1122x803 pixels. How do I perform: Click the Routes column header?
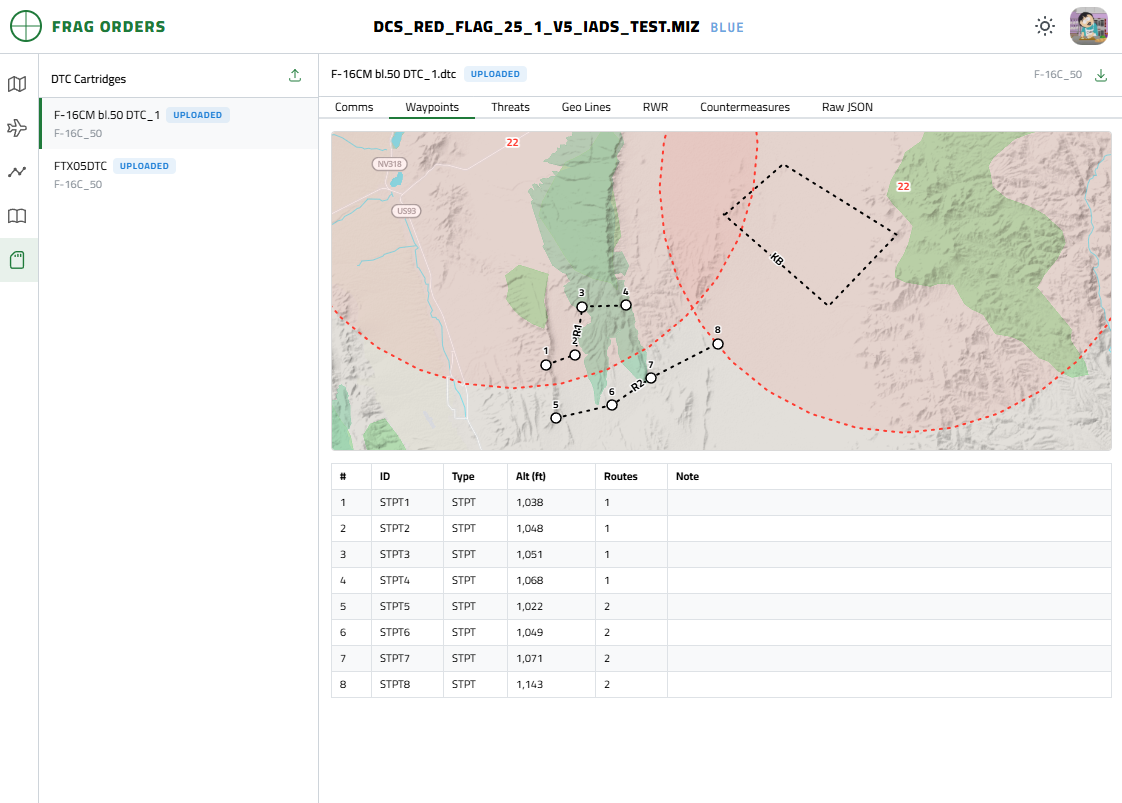tap(620, 477)
